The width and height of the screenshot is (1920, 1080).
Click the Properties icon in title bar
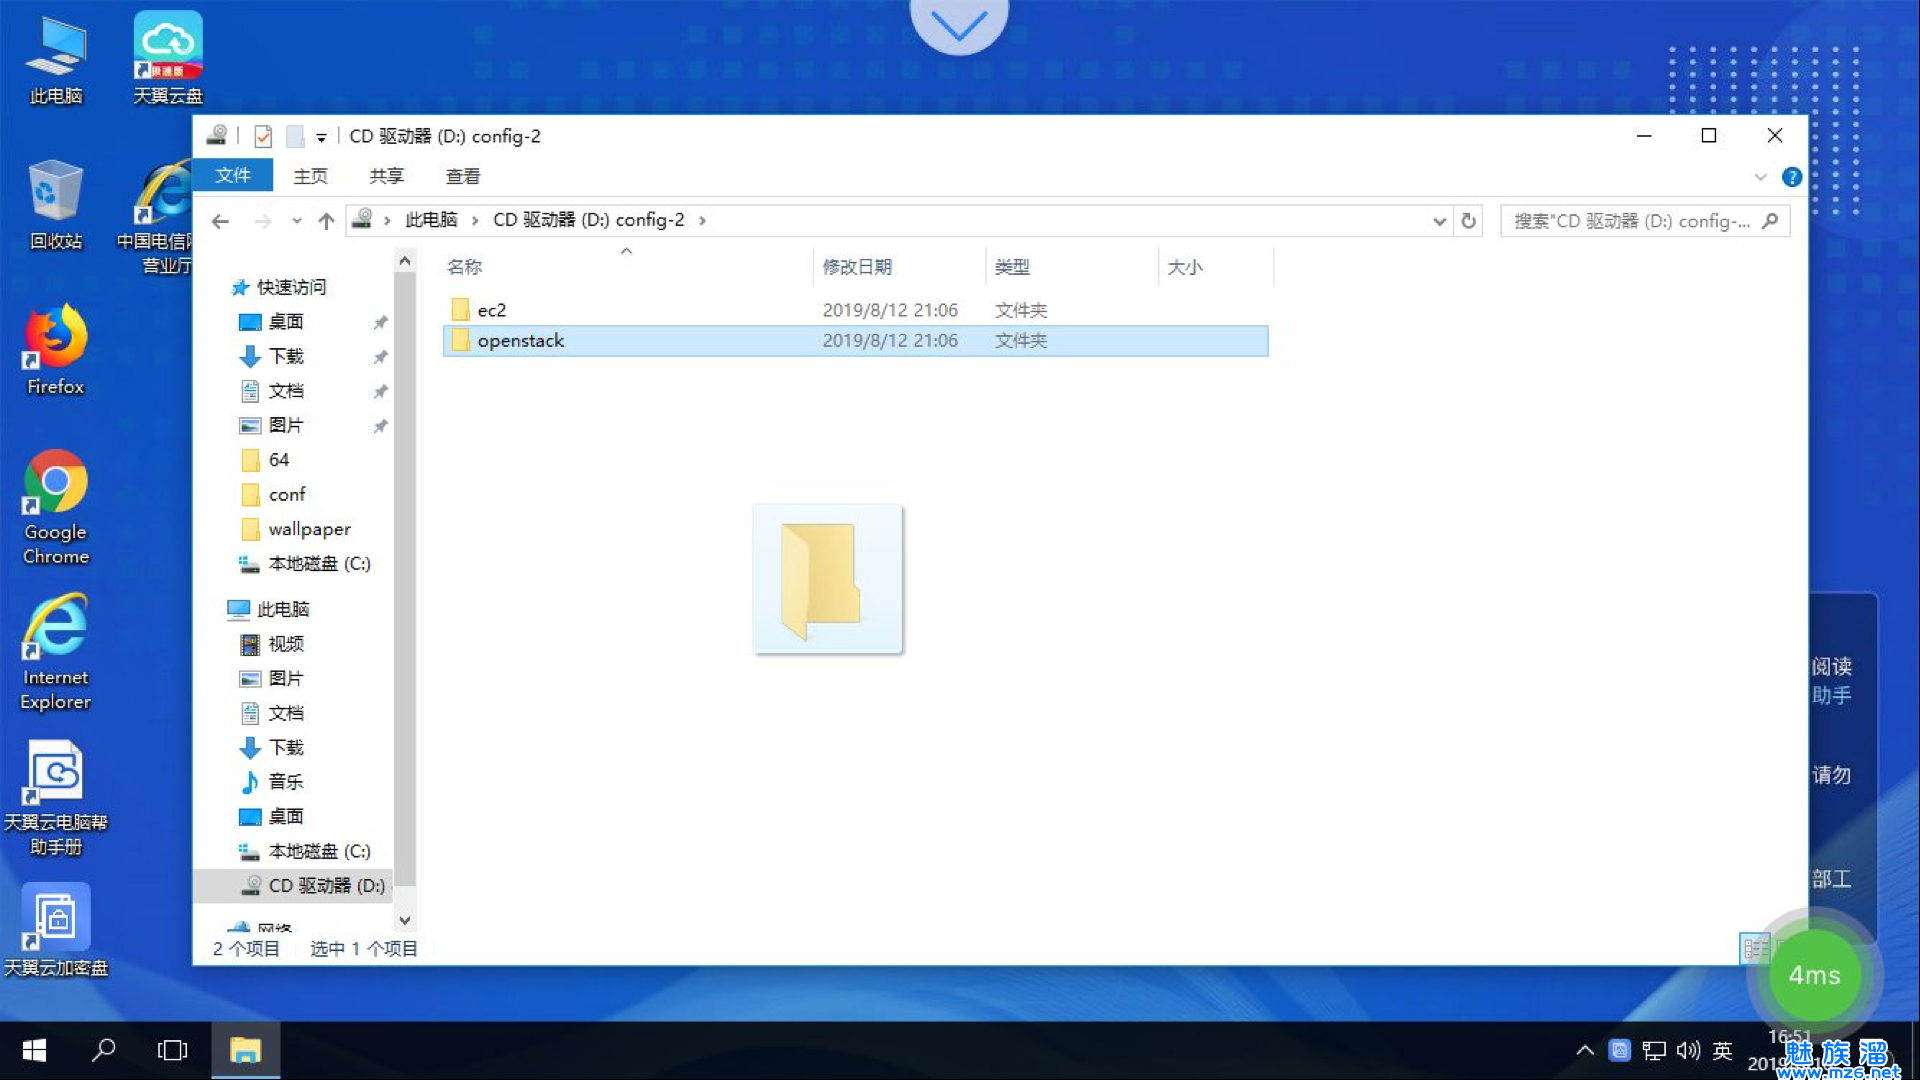263,136
